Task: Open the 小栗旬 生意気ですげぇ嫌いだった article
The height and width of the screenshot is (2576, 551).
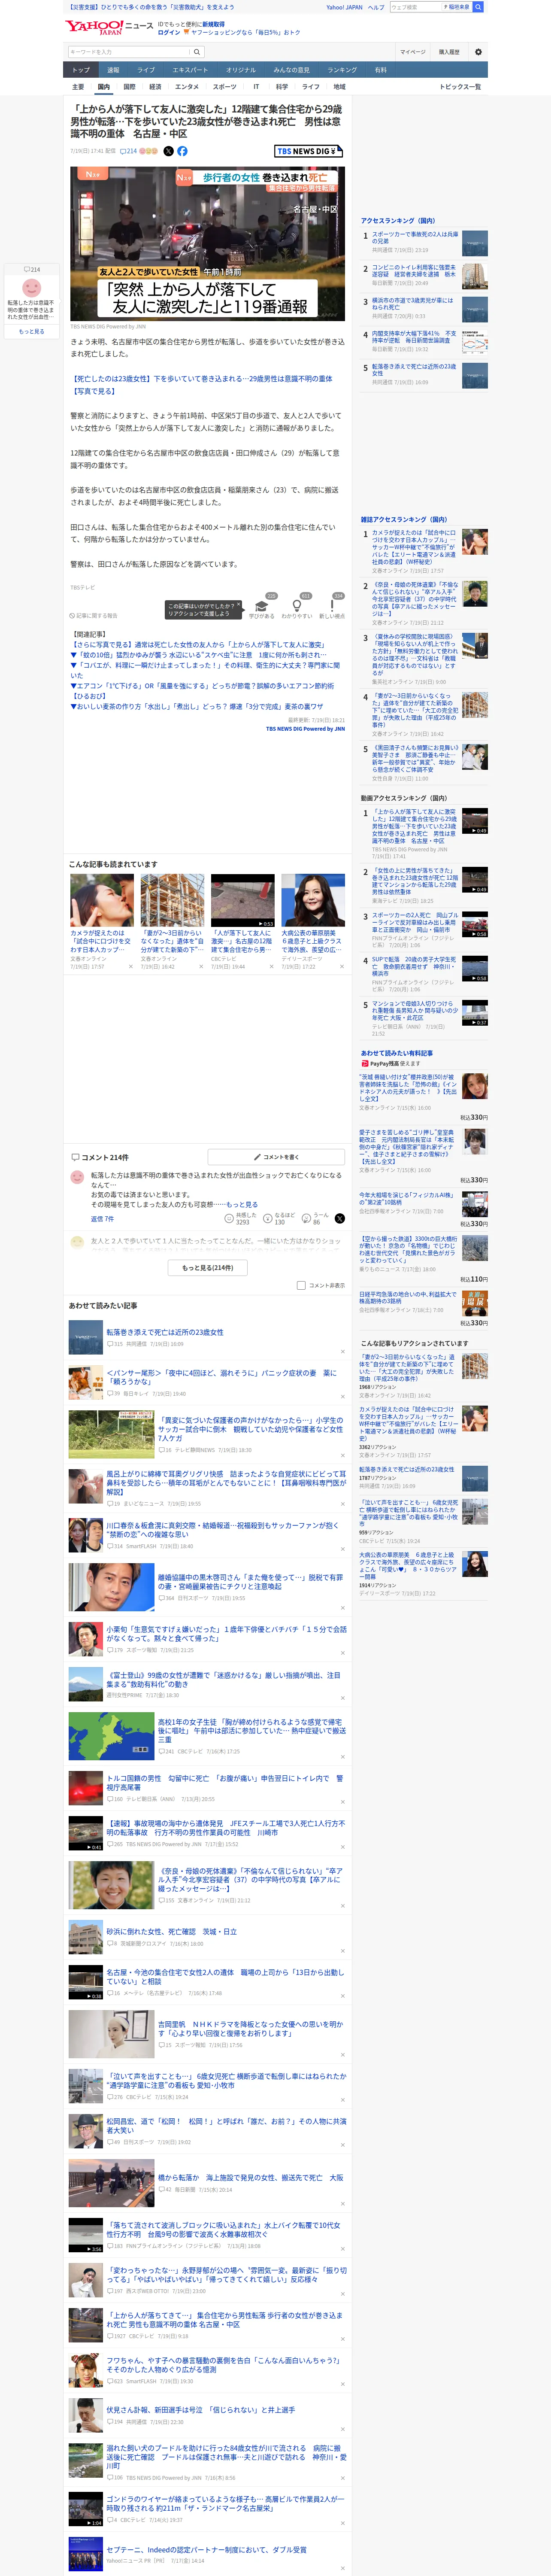Action: (x=226, y=1634)
